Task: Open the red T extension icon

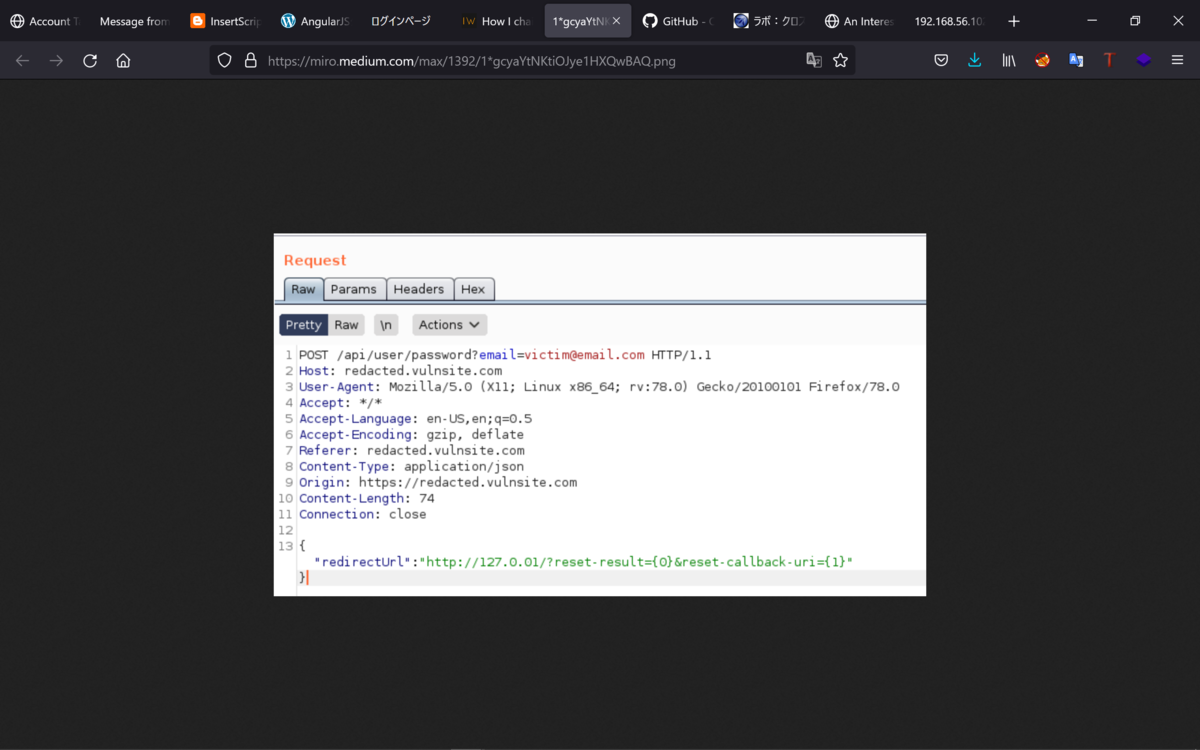Action: tap(1109, 61)
